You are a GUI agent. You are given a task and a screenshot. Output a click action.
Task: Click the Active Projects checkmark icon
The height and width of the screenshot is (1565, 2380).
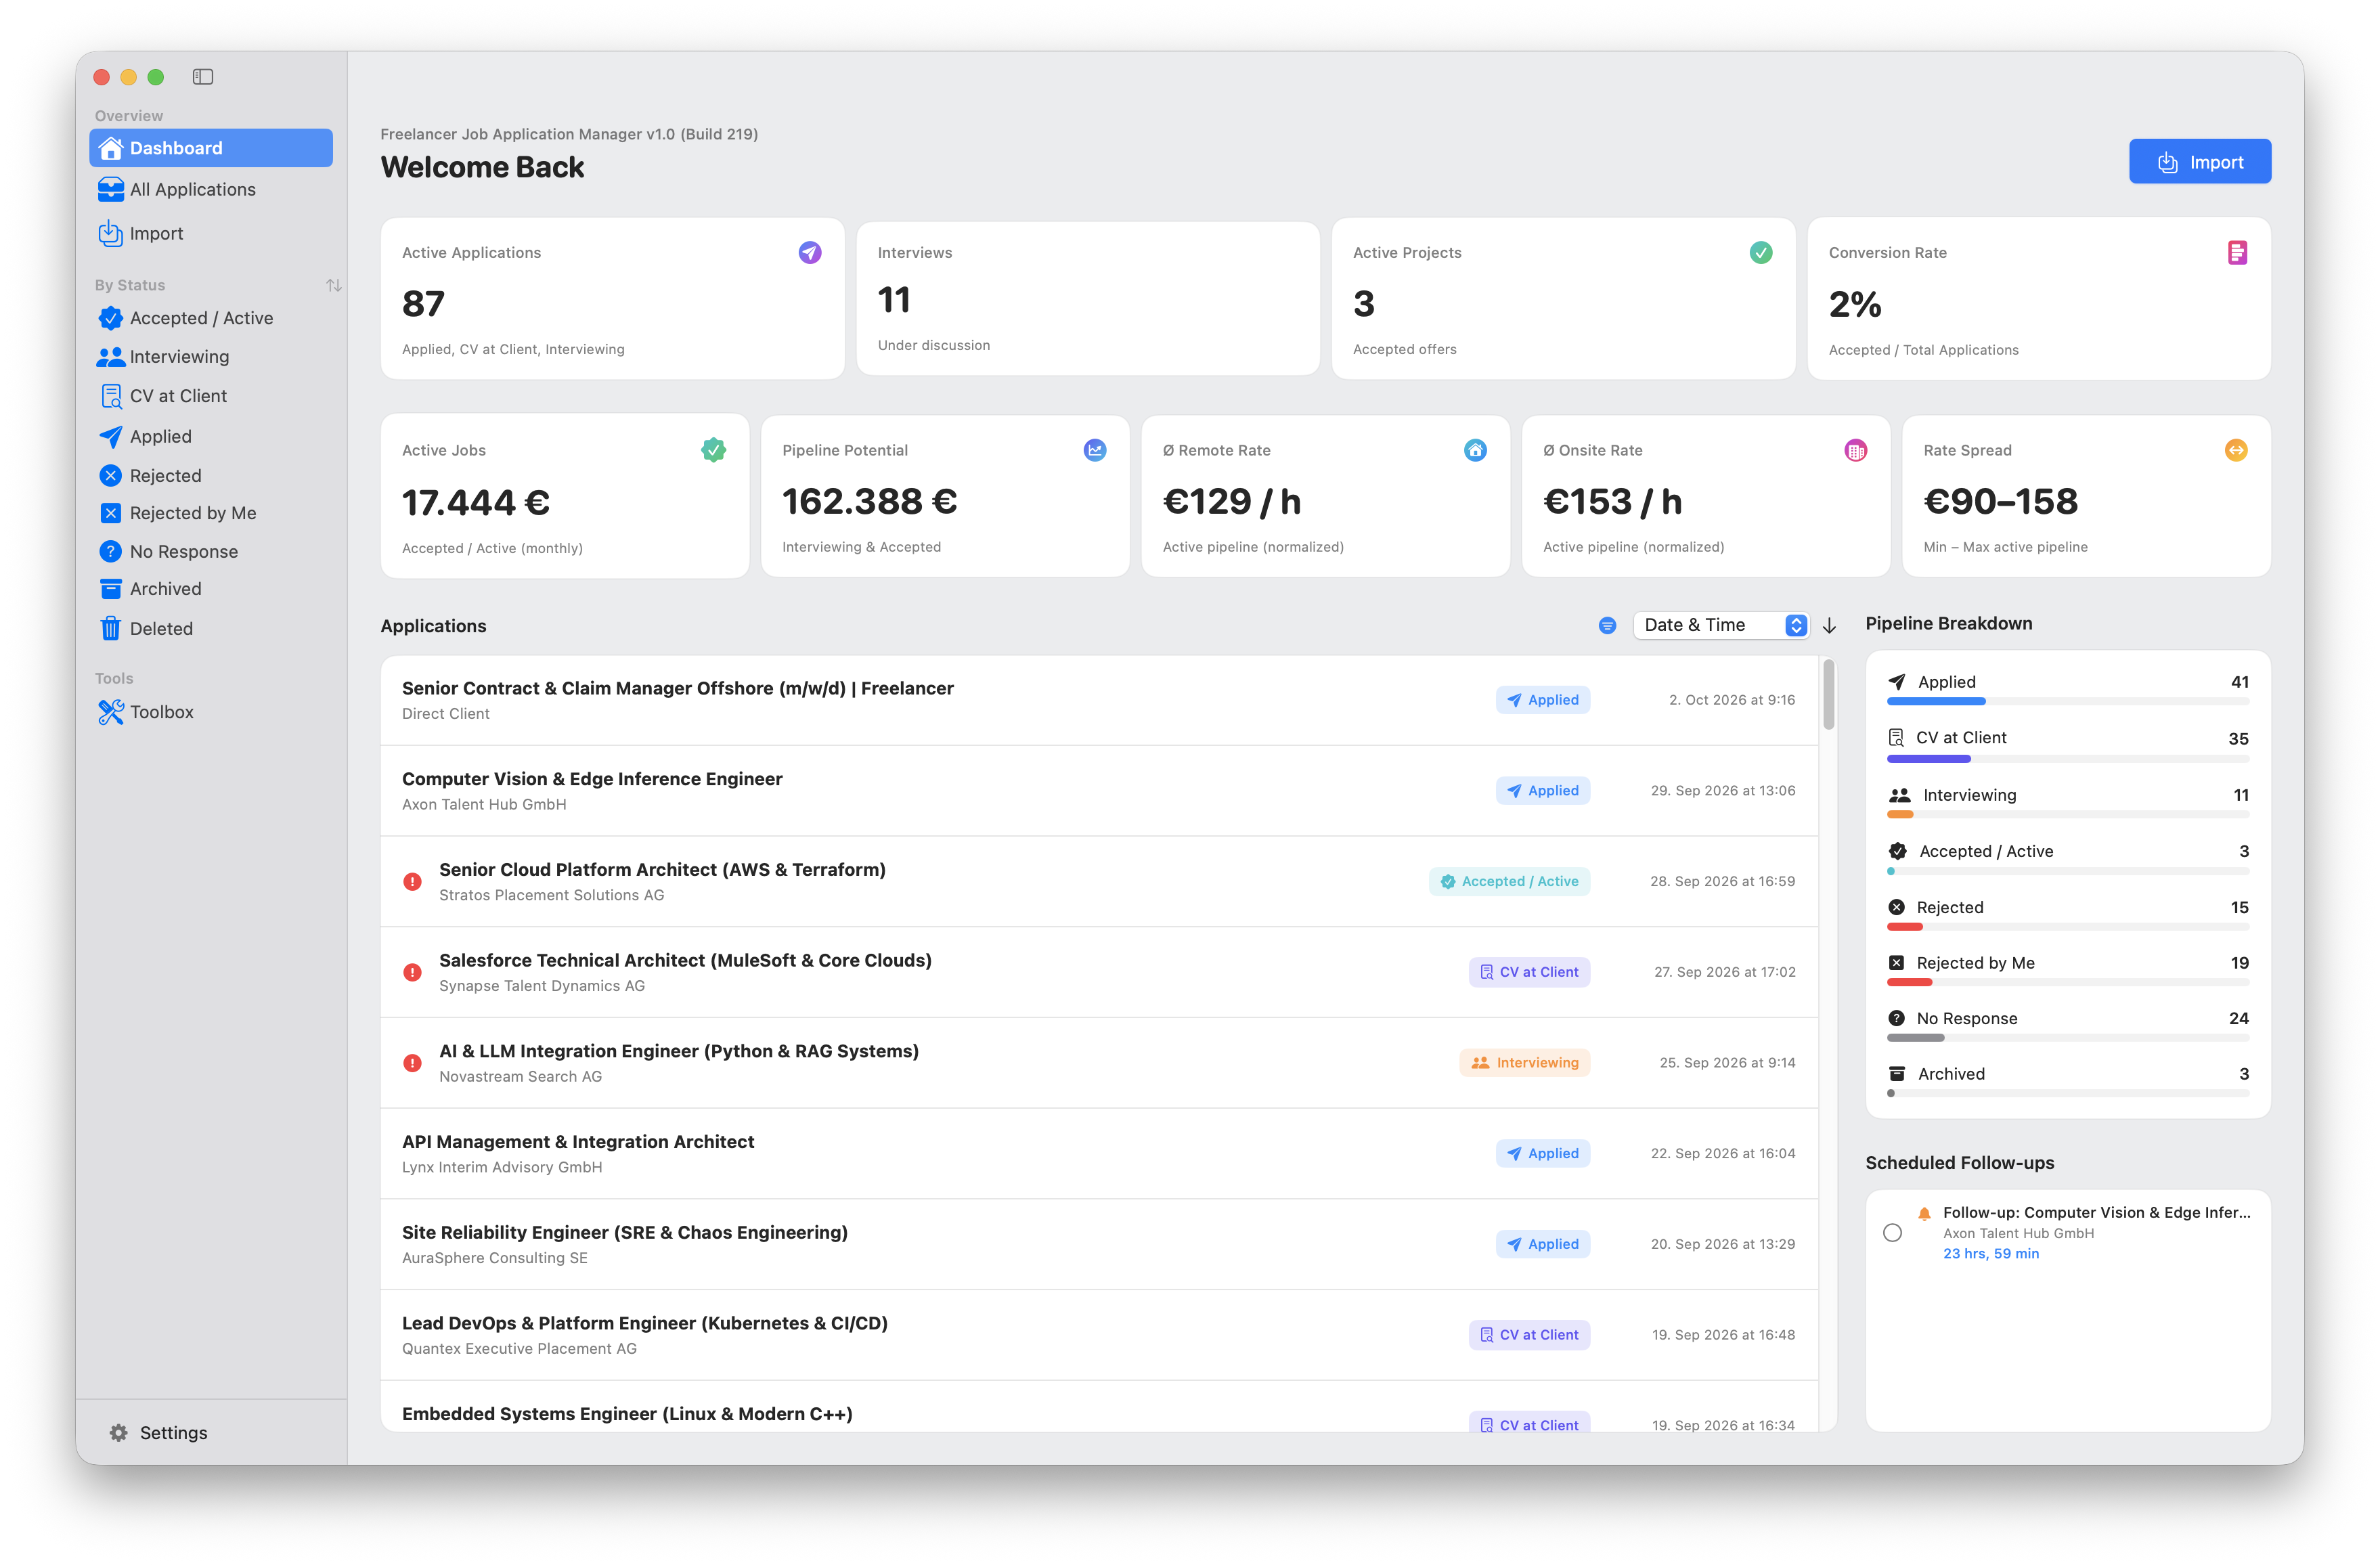1761,253
